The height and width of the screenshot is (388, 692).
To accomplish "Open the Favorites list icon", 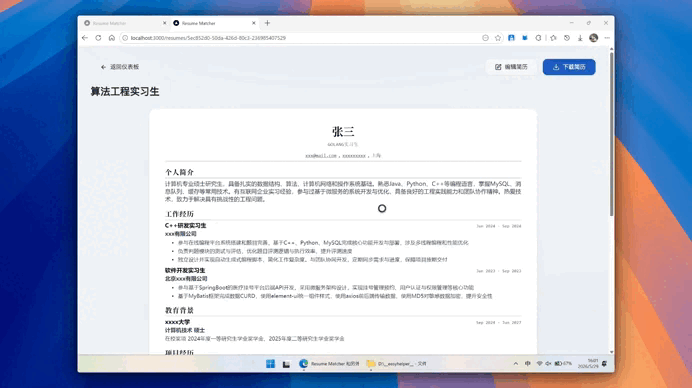I will 553,38.
